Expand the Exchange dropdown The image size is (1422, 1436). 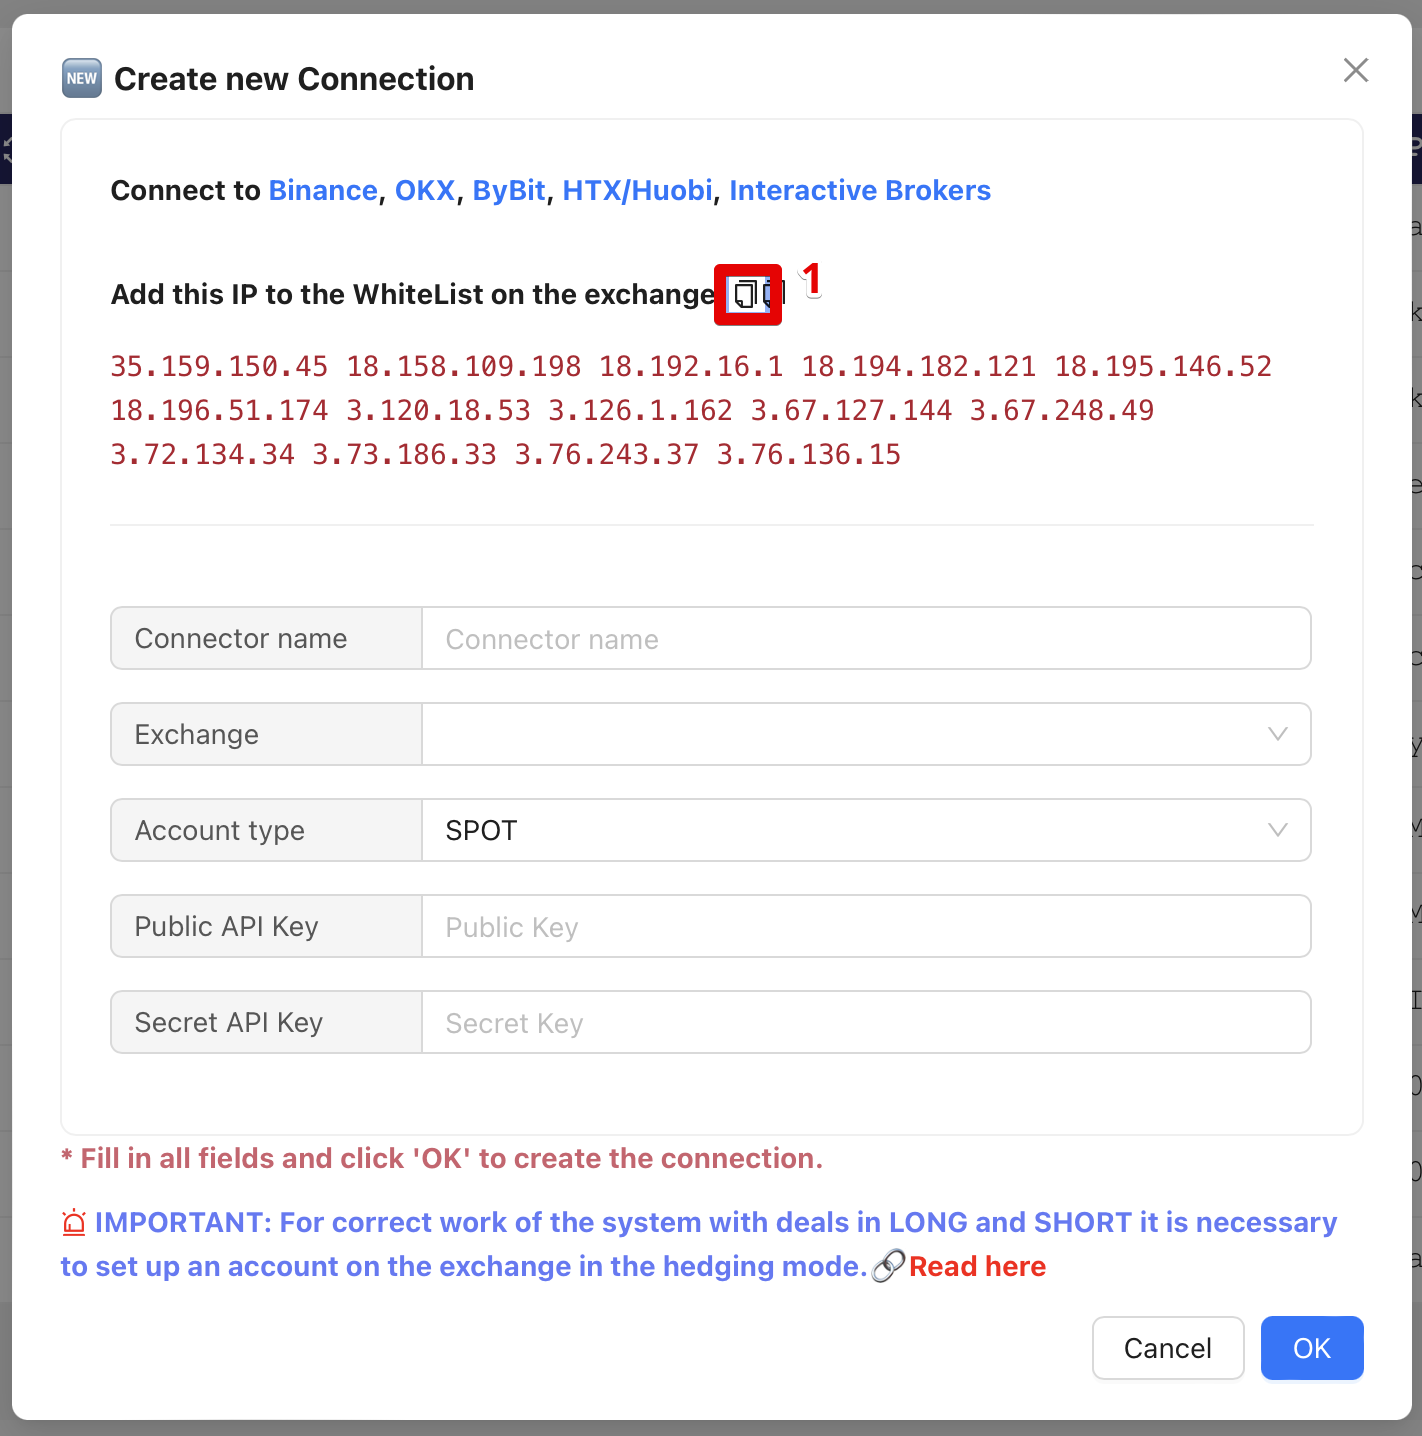coord(866,735)
